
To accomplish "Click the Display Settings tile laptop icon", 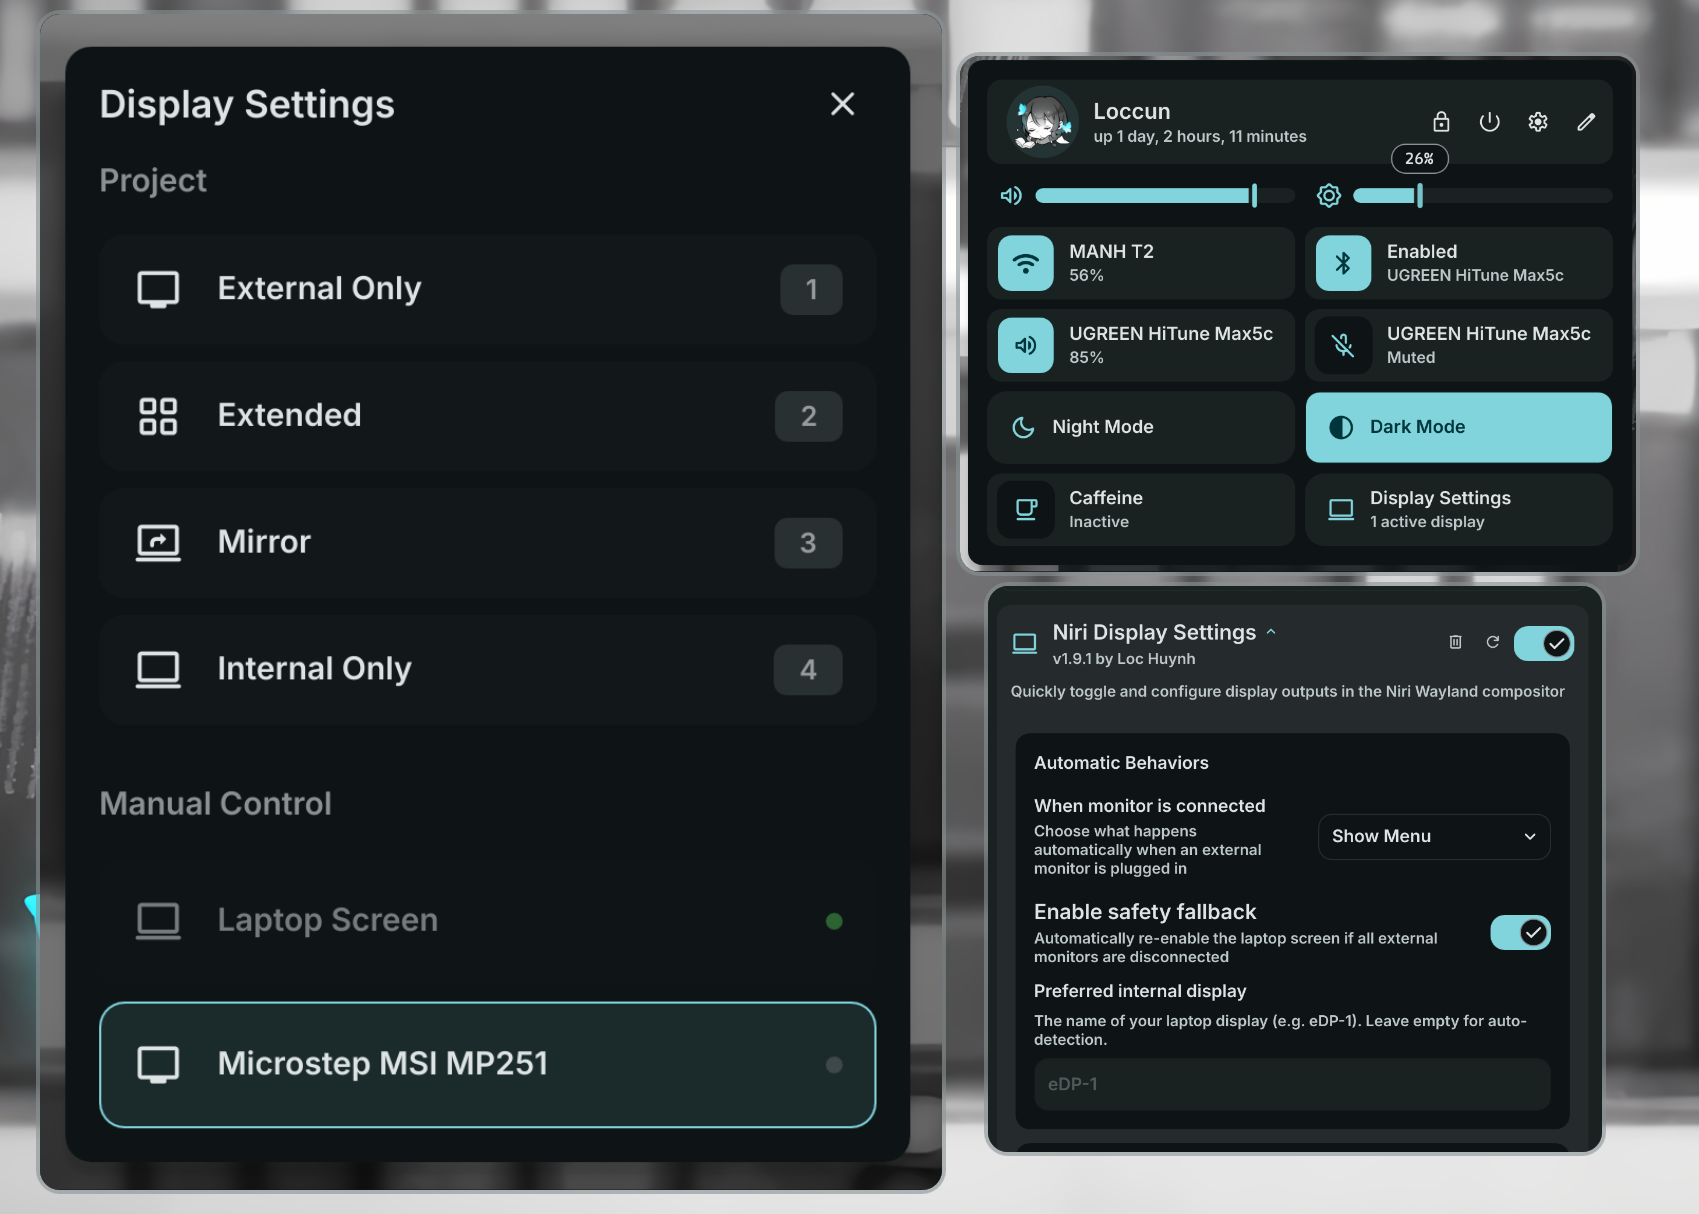I will tap(1341, 509).
